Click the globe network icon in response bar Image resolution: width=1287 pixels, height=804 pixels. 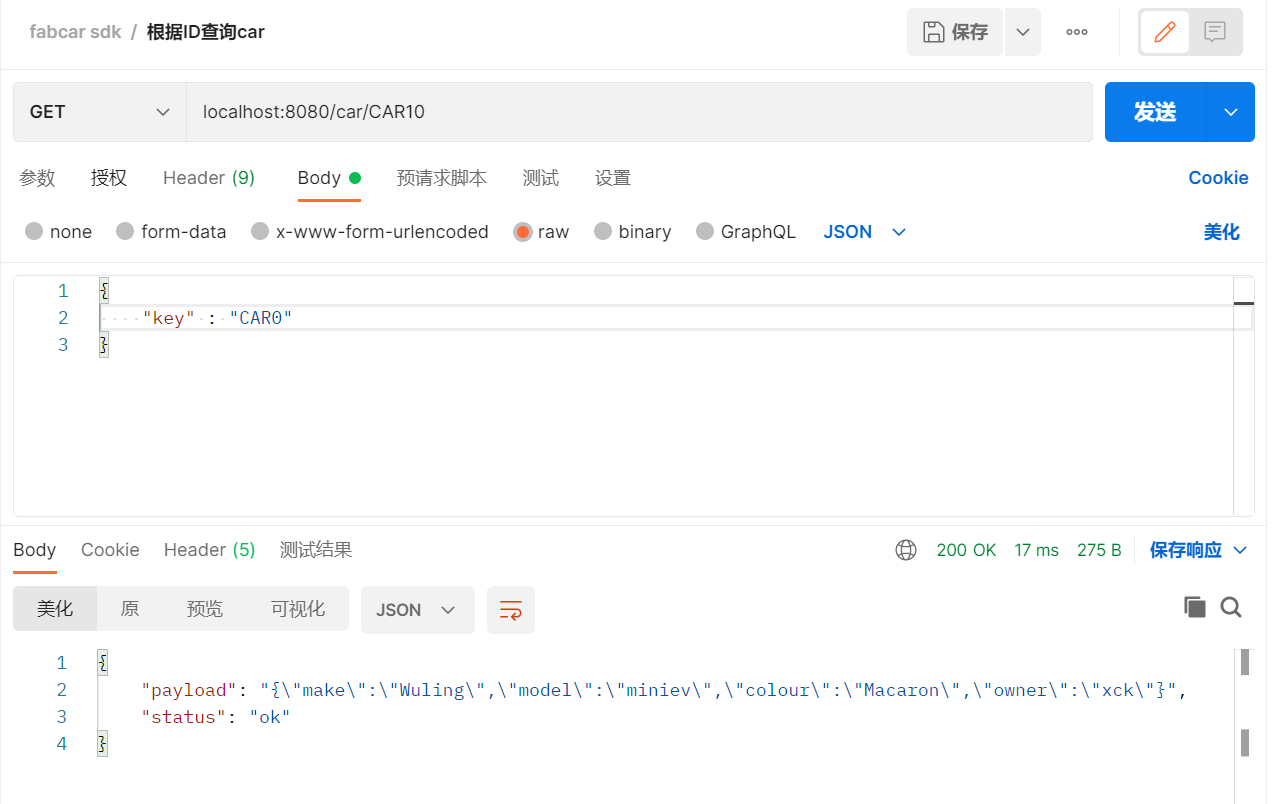point(906,549)
